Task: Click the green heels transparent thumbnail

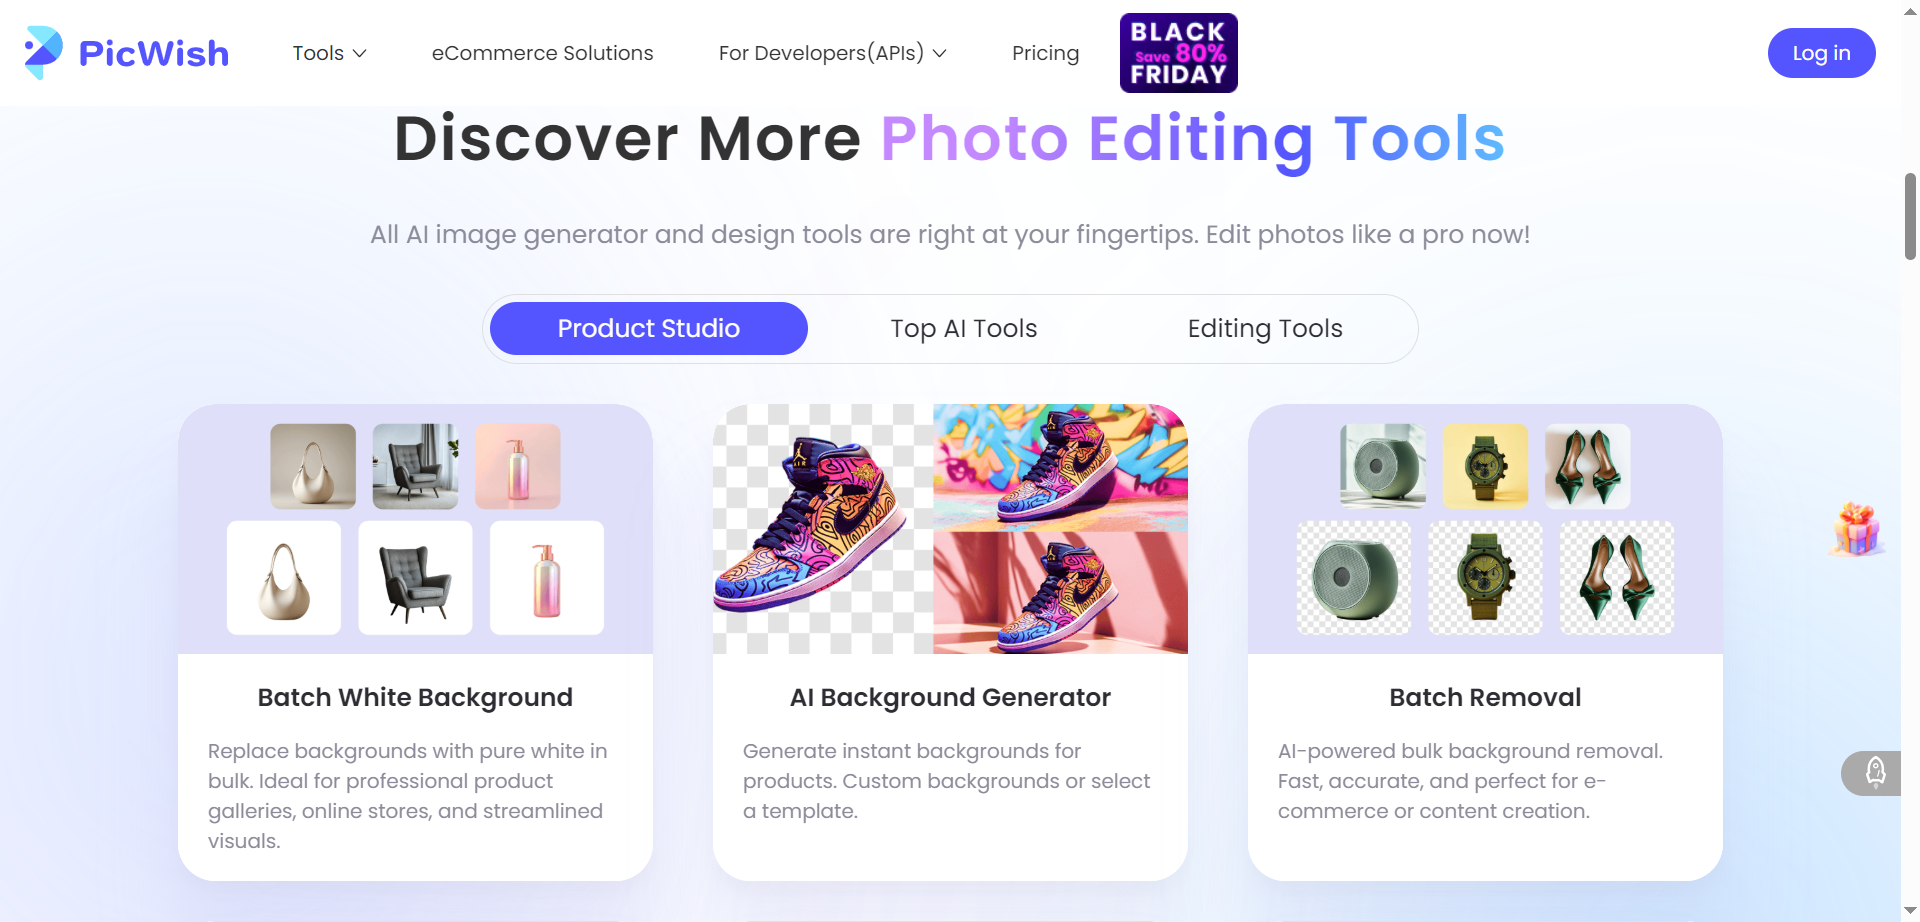Action: pos(1617,578)
